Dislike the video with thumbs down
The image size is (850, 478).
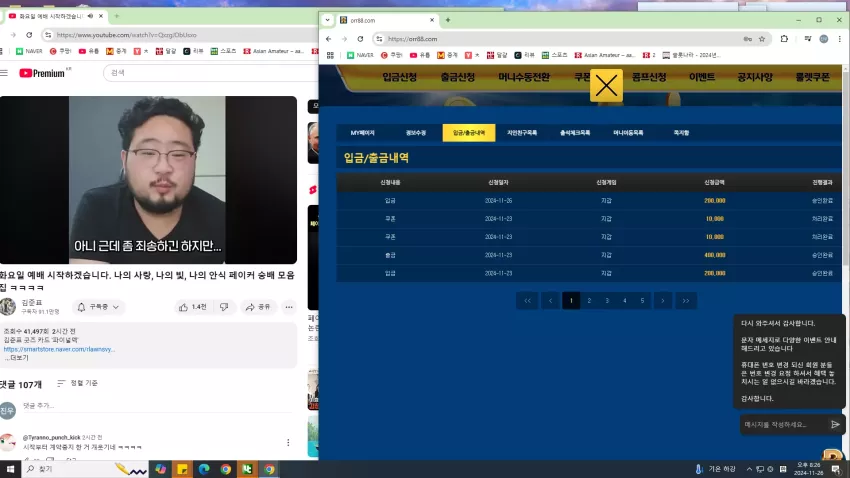click(224, 307)
